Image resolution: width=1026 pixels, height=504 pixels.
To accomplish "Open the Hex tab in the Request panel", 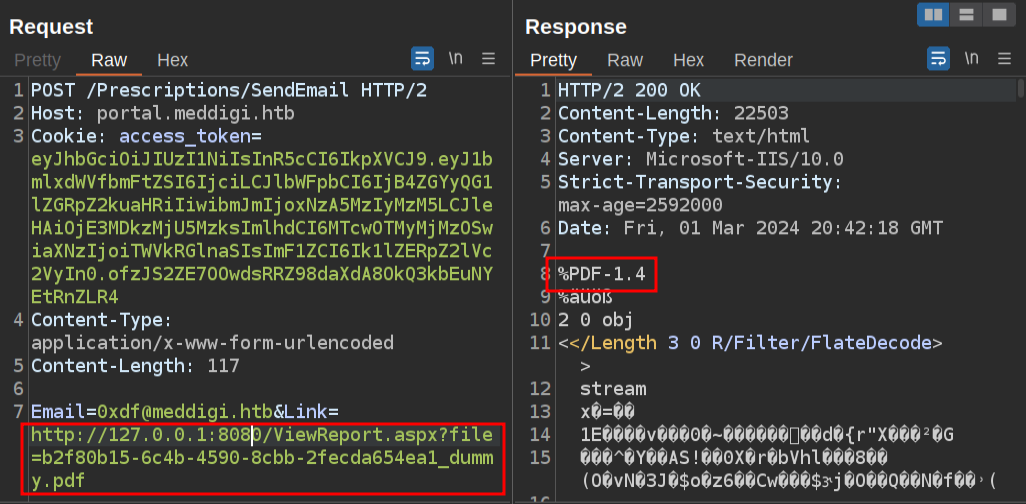I will [173, 60].
